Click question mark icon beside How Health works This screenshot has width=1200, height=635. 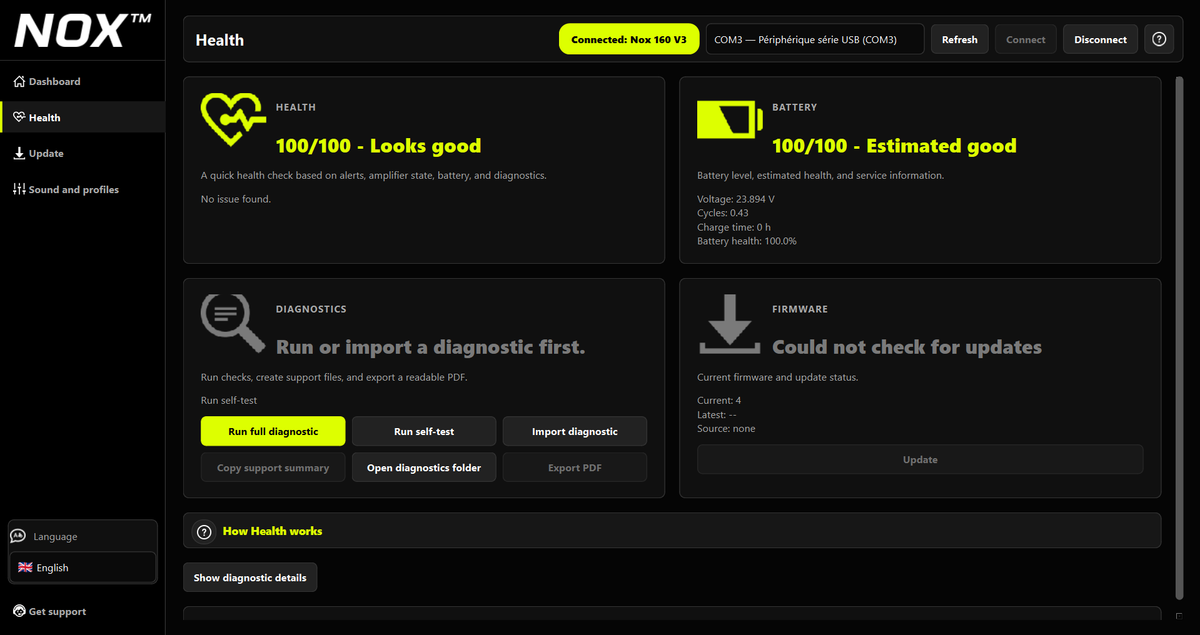[204, 531]
